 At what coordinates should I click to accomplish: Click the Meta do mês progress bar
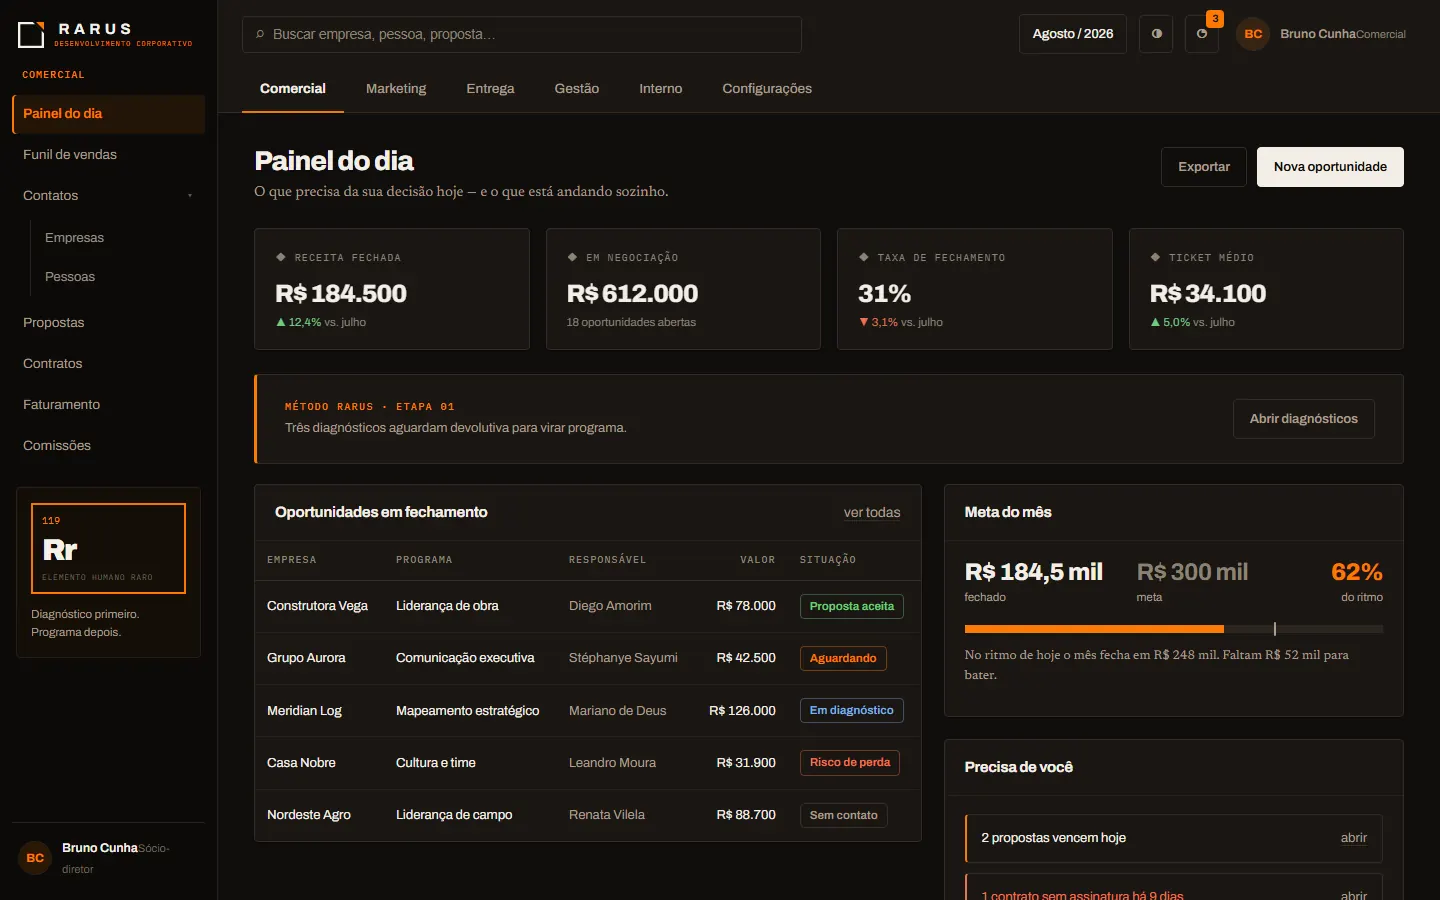[1174, 629]
